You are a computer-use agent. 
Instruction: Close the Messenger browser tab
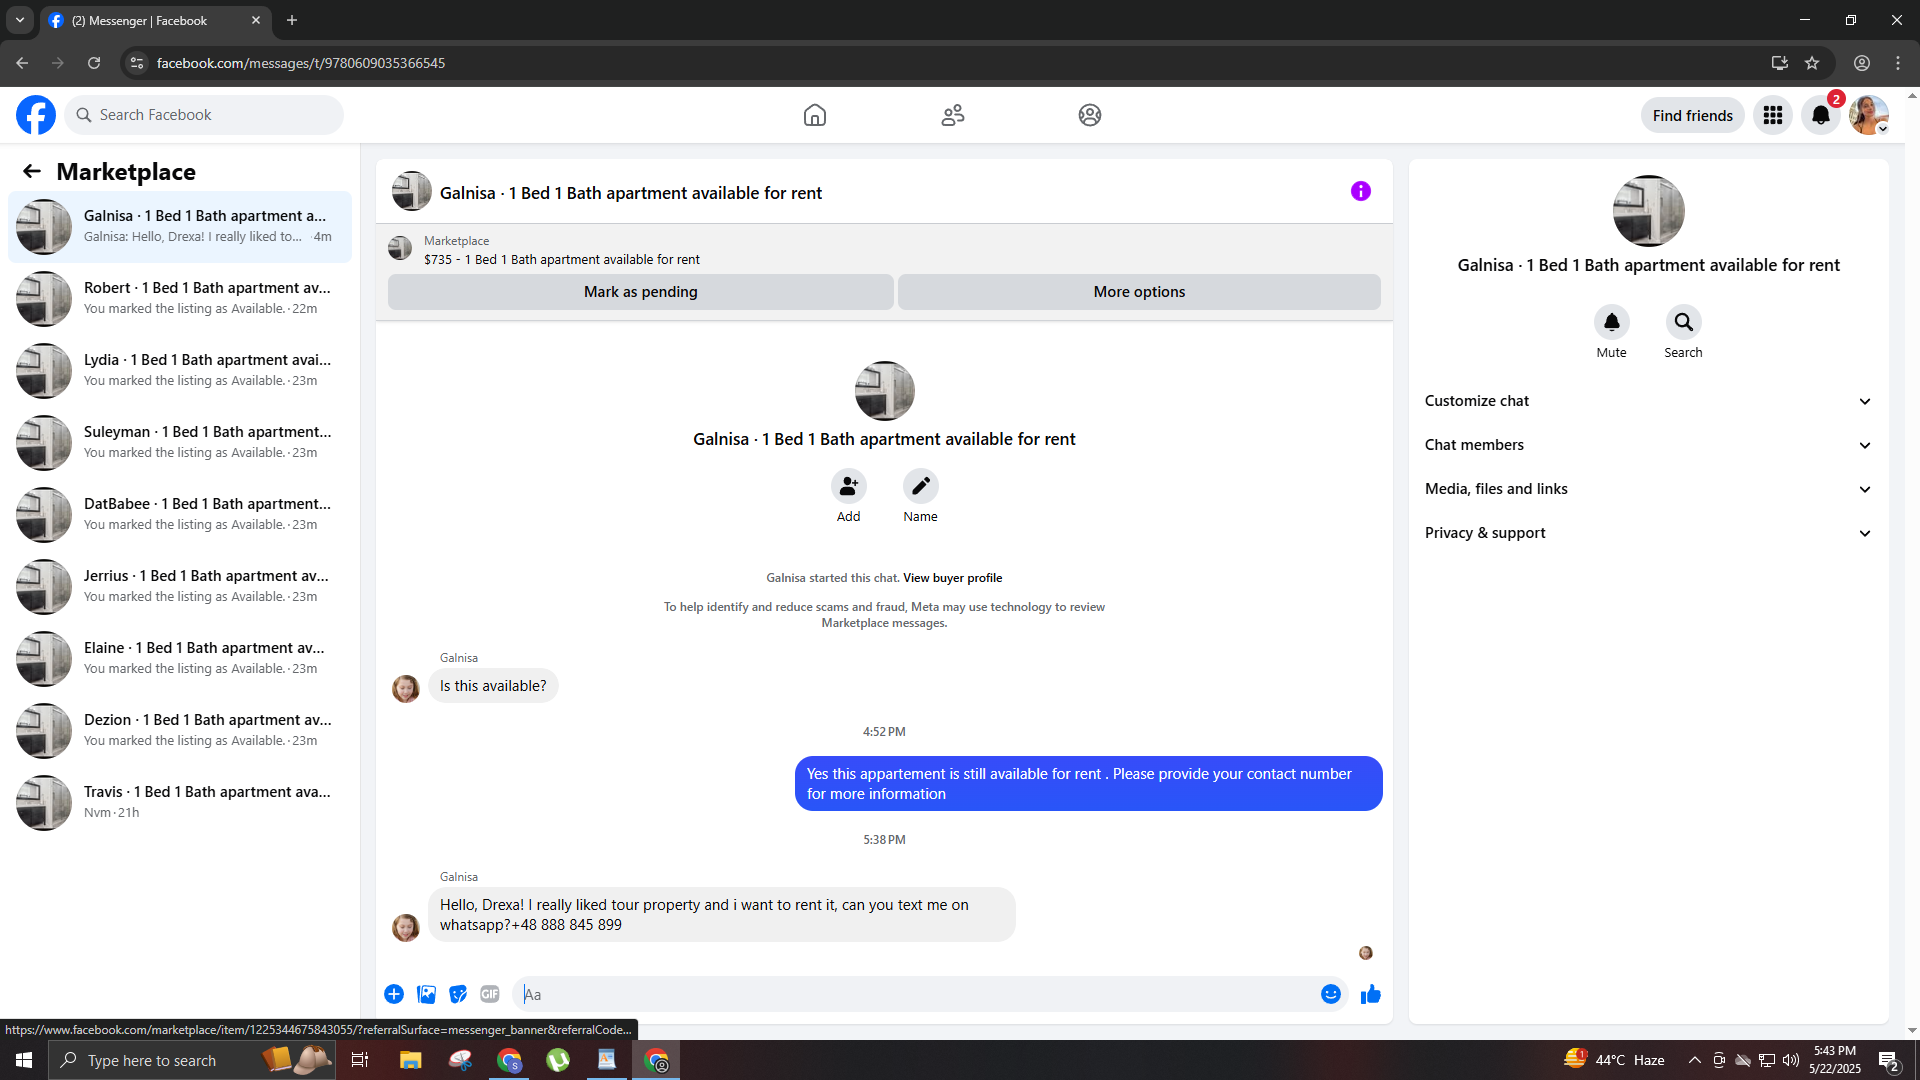click(x=256, y=20)
